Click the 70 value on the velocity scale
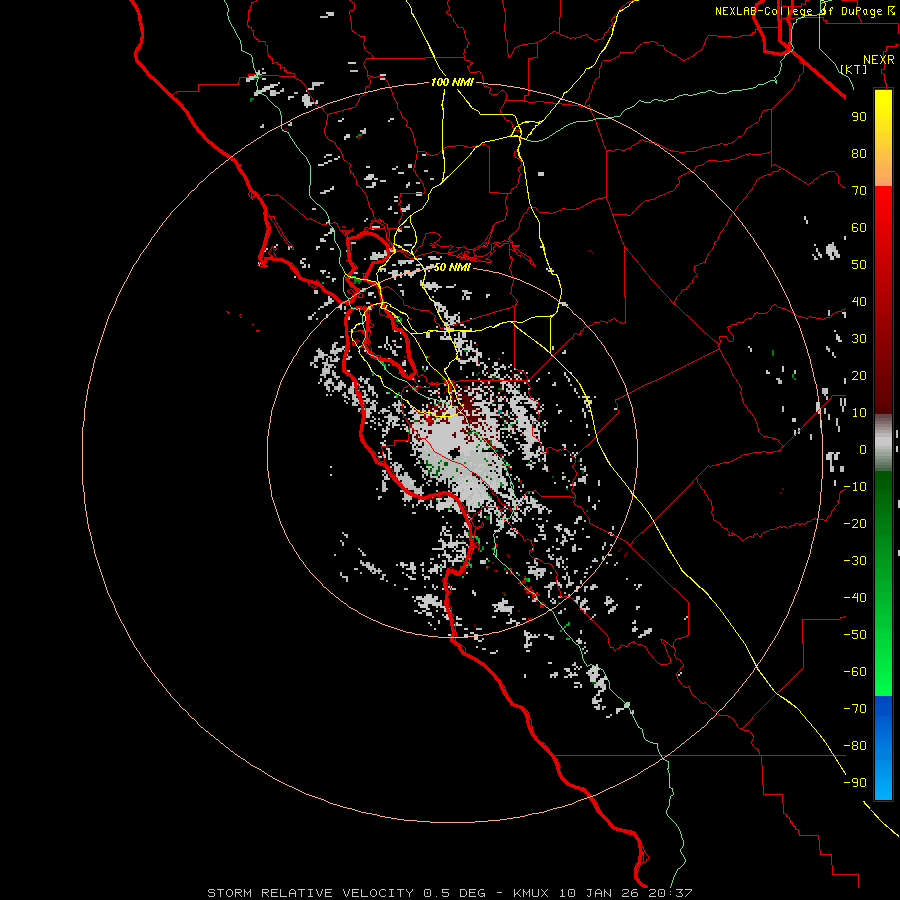 (x=859, y=191)
